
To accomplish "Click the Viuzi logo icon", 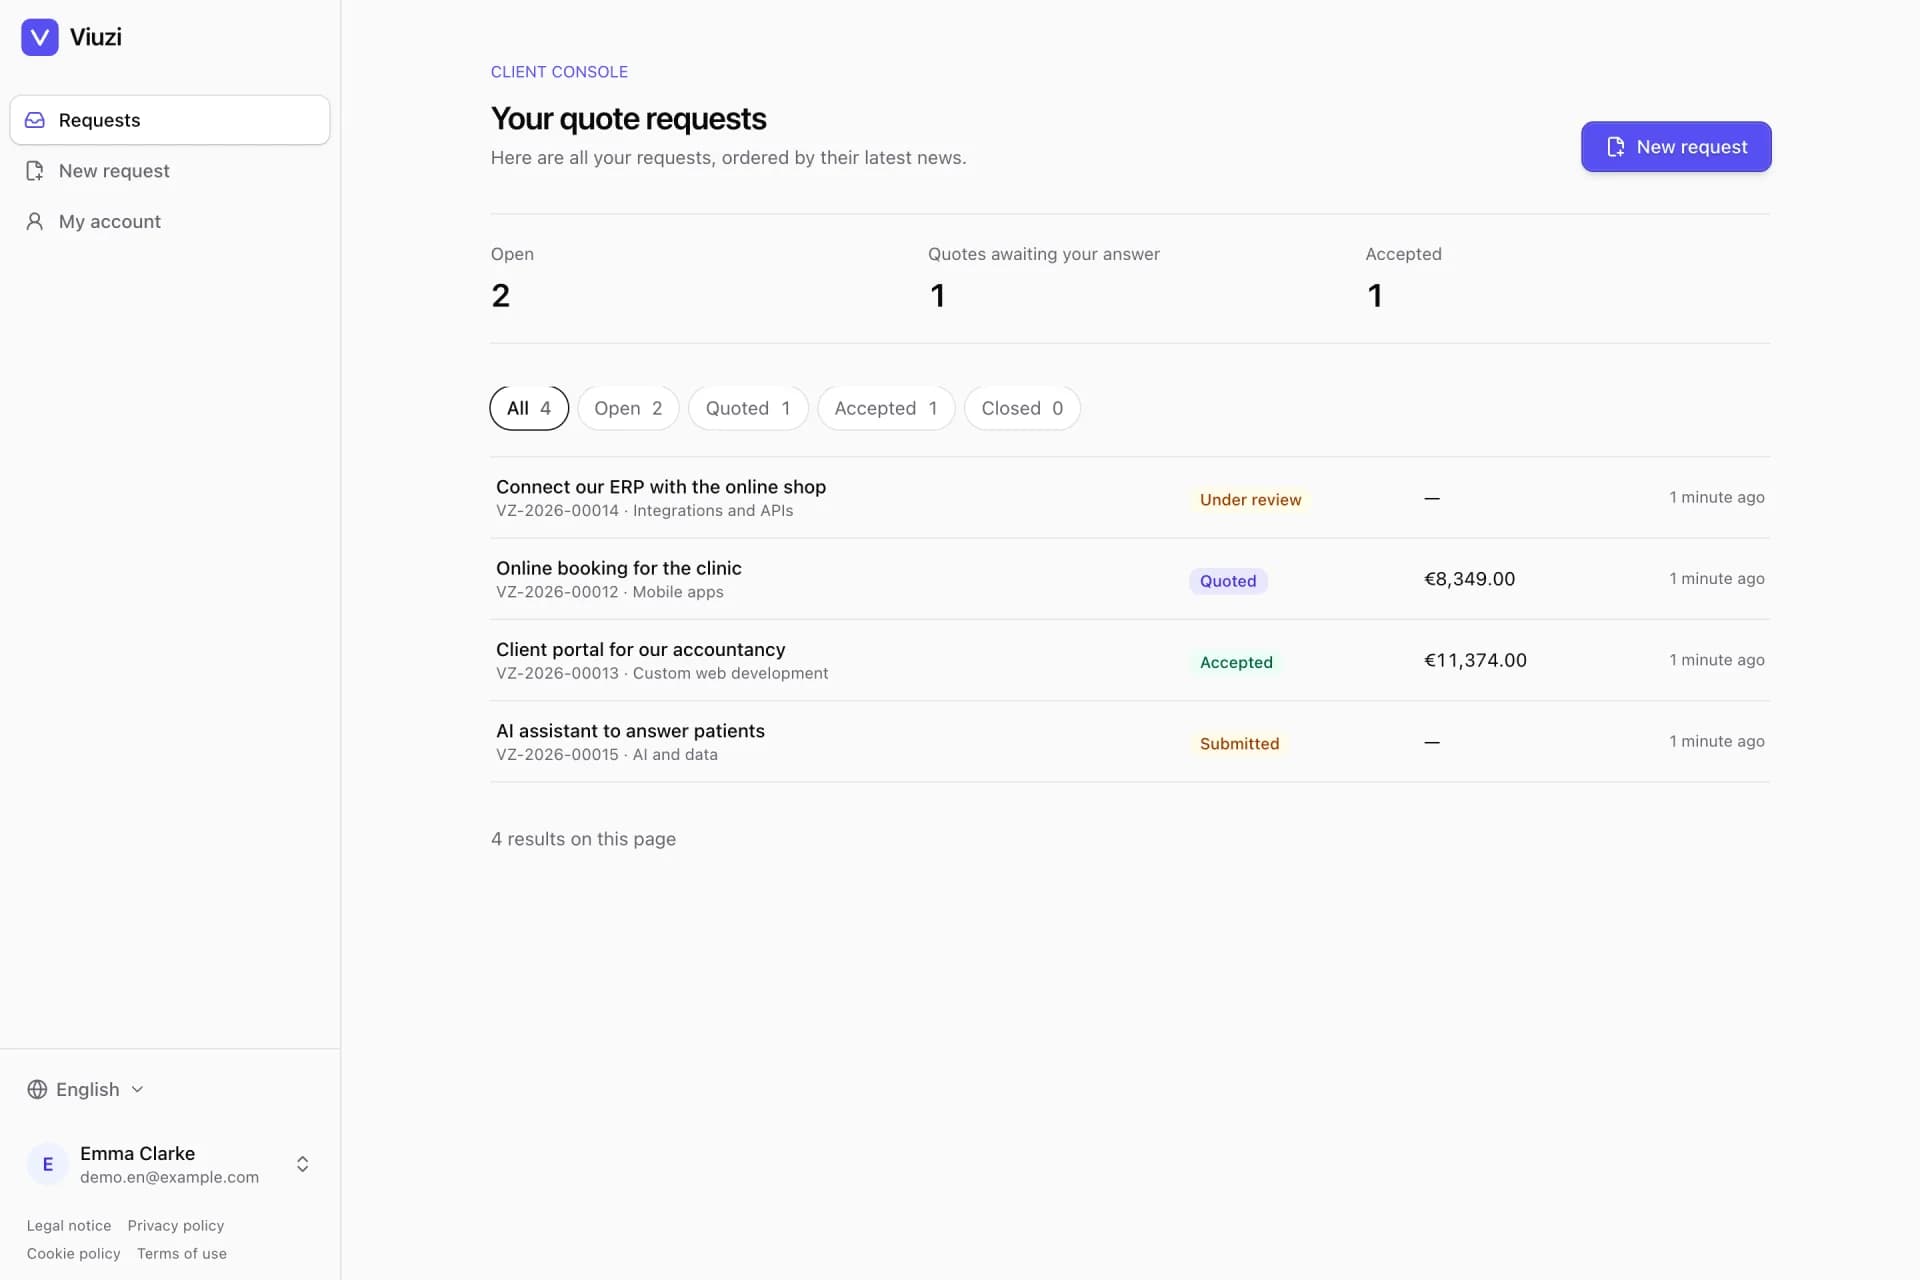I will coord(40,37).
